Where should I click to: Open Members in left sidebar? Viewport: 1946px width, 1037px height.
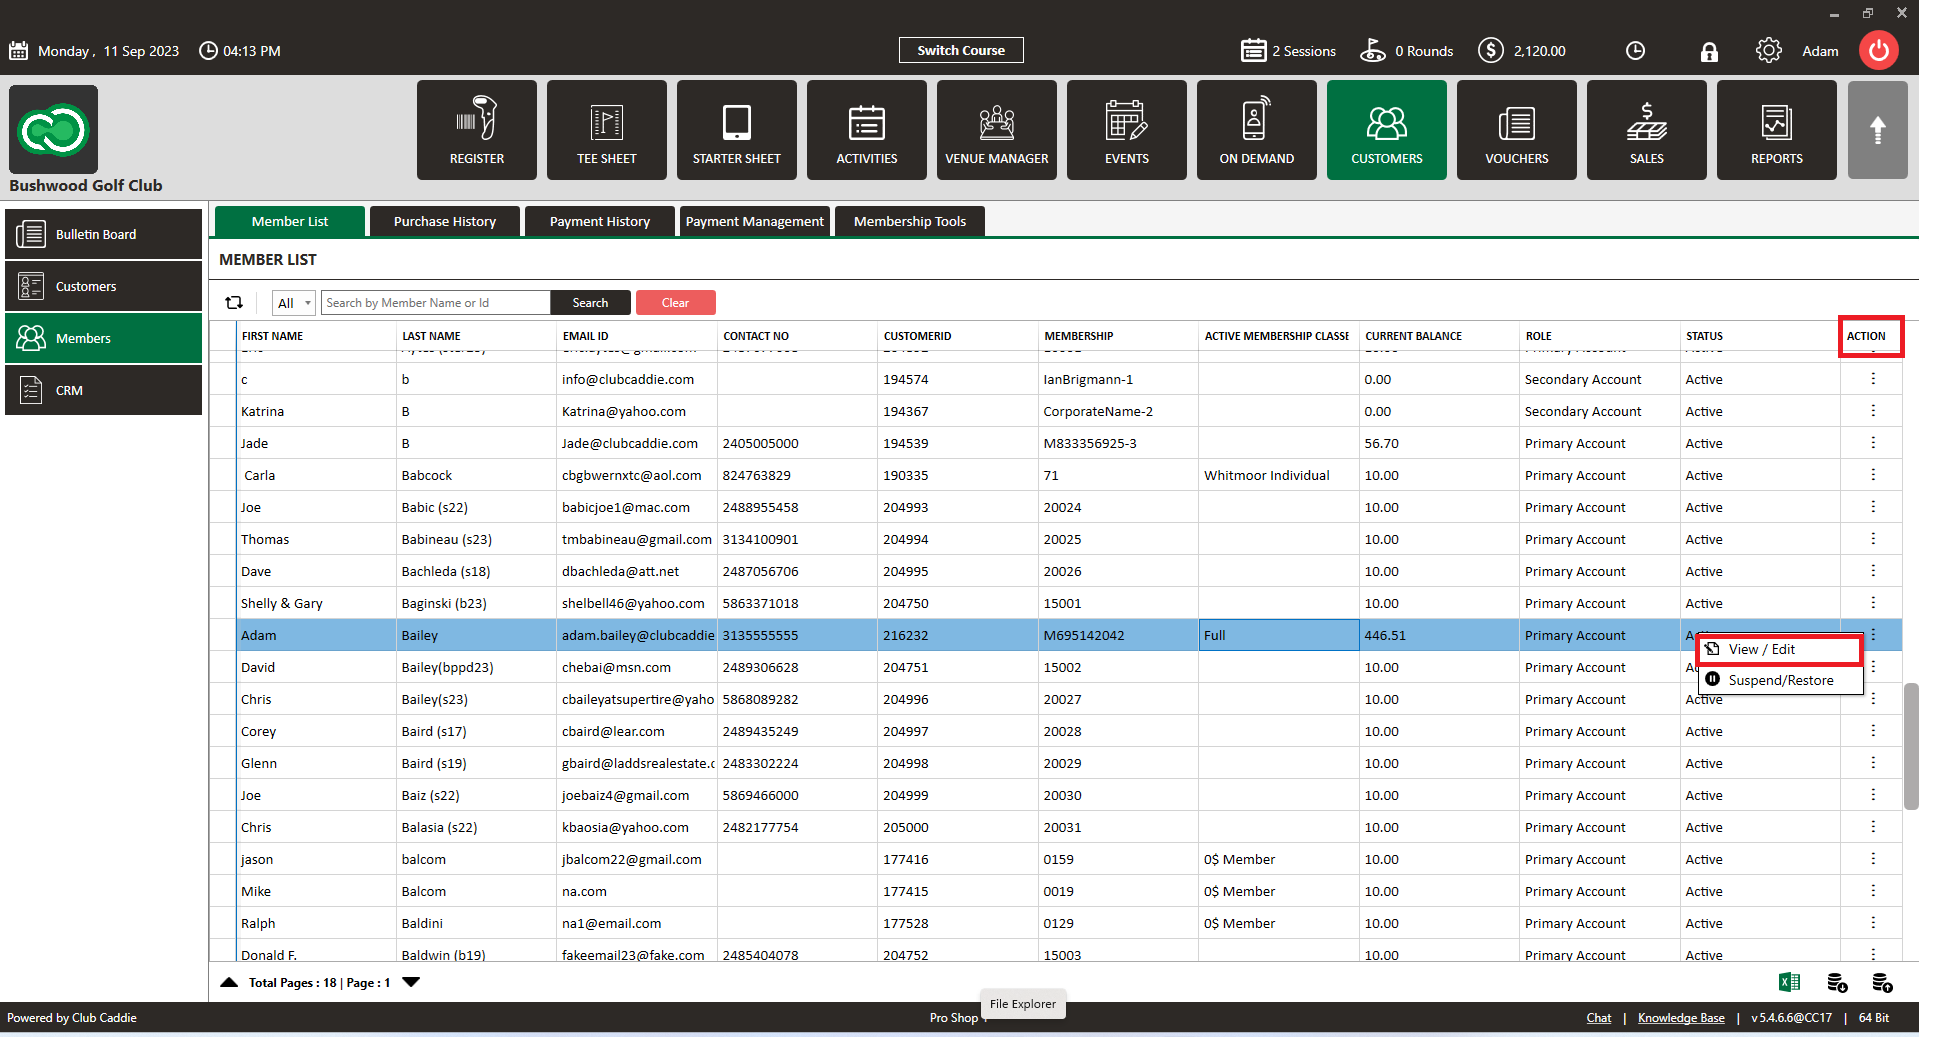click(104, 338)
